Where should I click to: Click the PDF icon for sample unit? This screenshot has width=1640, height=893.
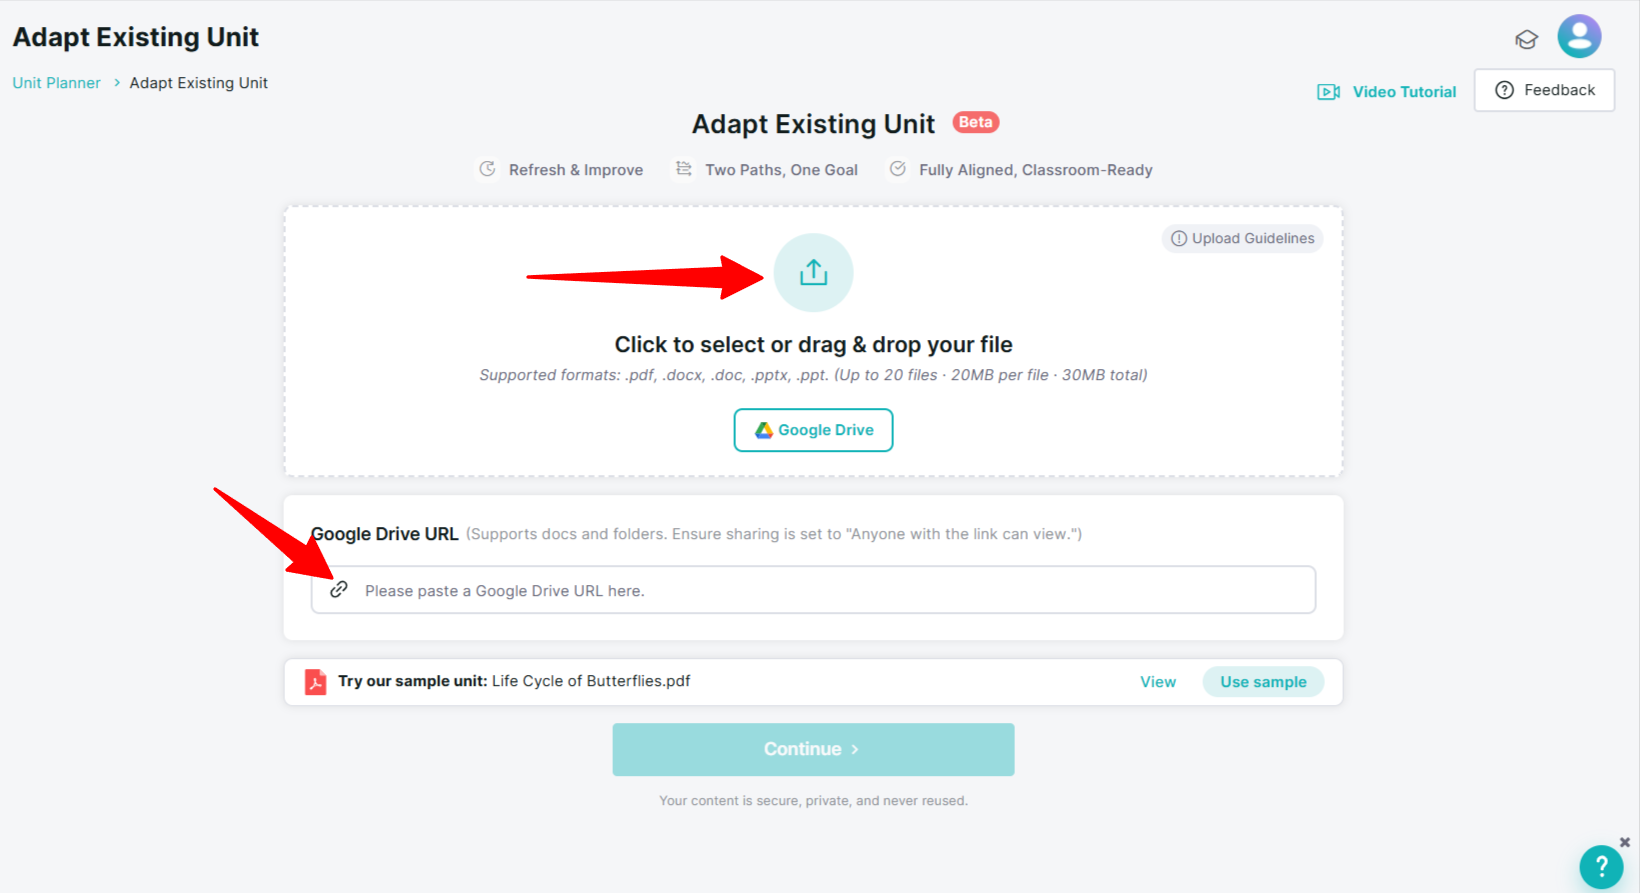[315, 682]
